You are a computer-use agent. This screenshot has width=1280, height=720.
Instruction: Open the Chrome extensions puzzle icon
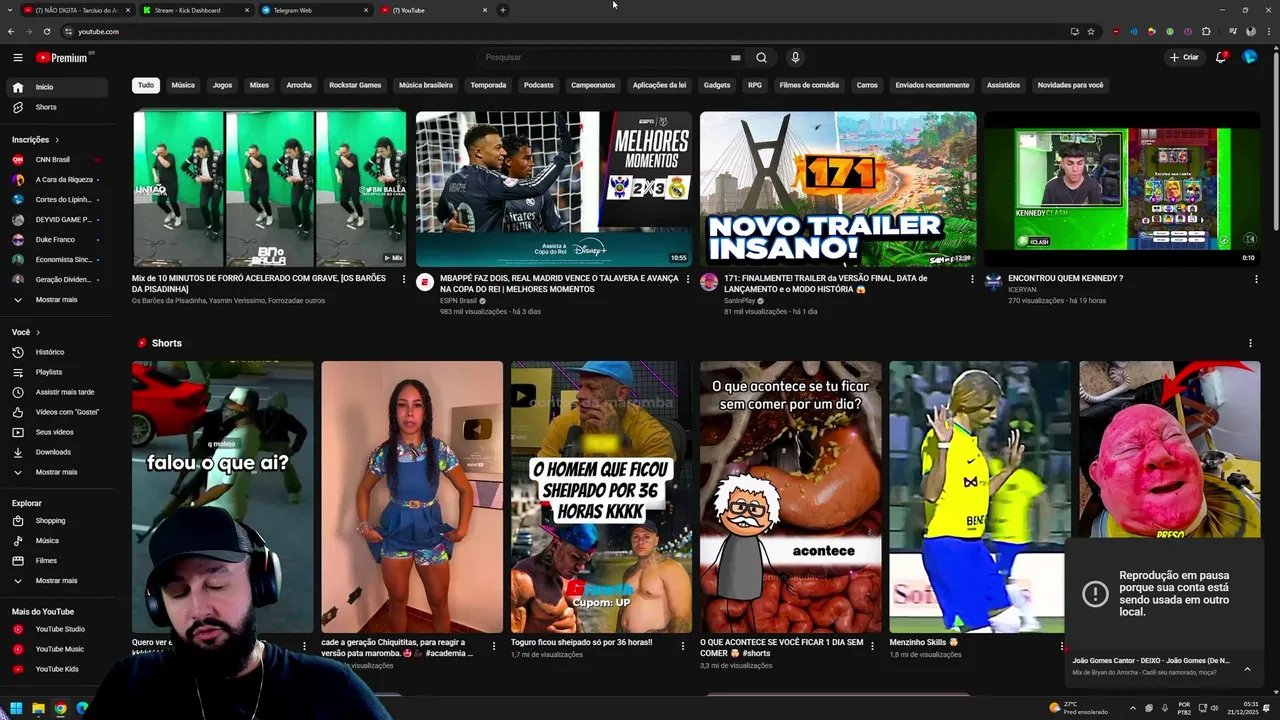tap(1206, 31)
